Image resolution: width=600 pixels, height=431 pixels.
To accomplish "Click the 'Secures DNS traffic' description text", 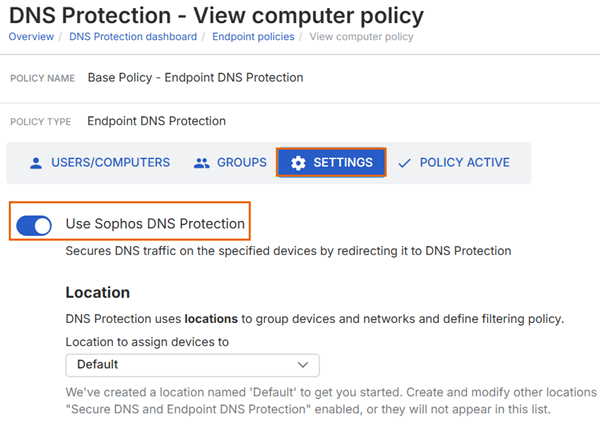I will coord(288,251).
